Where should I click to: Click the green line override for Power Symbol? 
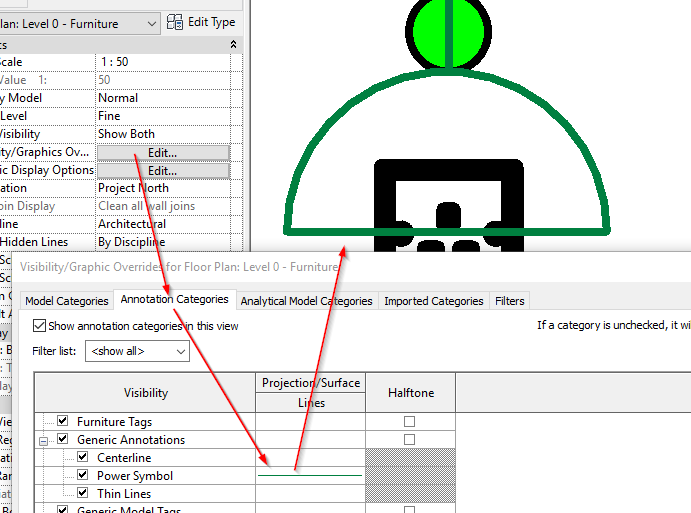coord(310,476)
